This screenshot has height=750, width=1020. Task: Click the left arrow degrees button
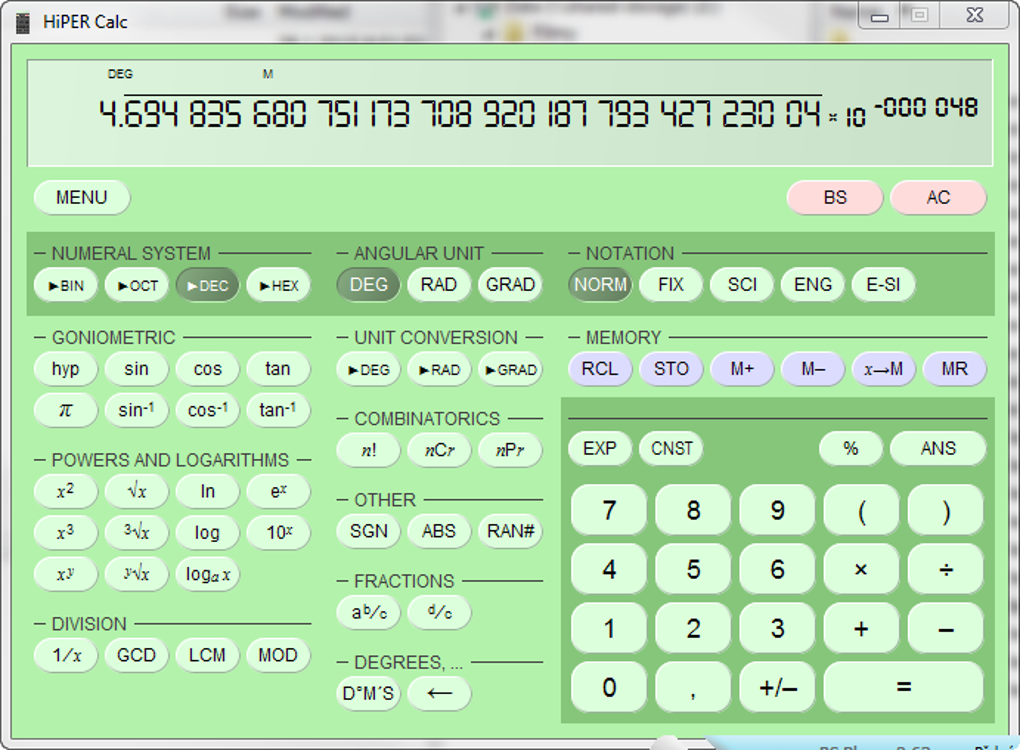(x=439, y=693)
